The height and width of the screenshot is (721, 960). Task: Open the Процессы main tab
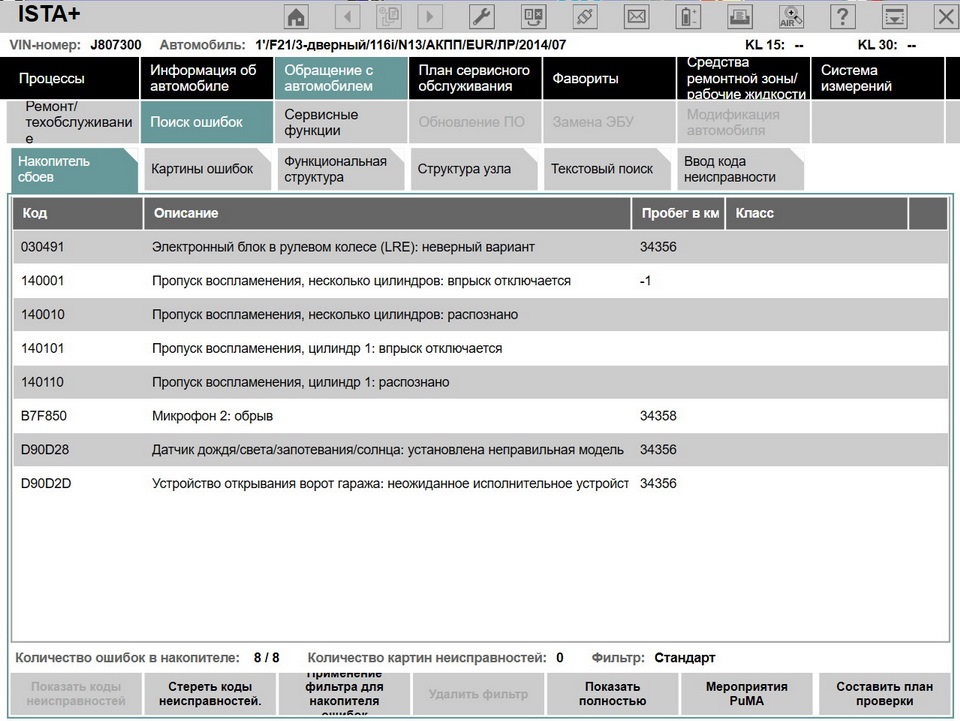pos(70,78)
